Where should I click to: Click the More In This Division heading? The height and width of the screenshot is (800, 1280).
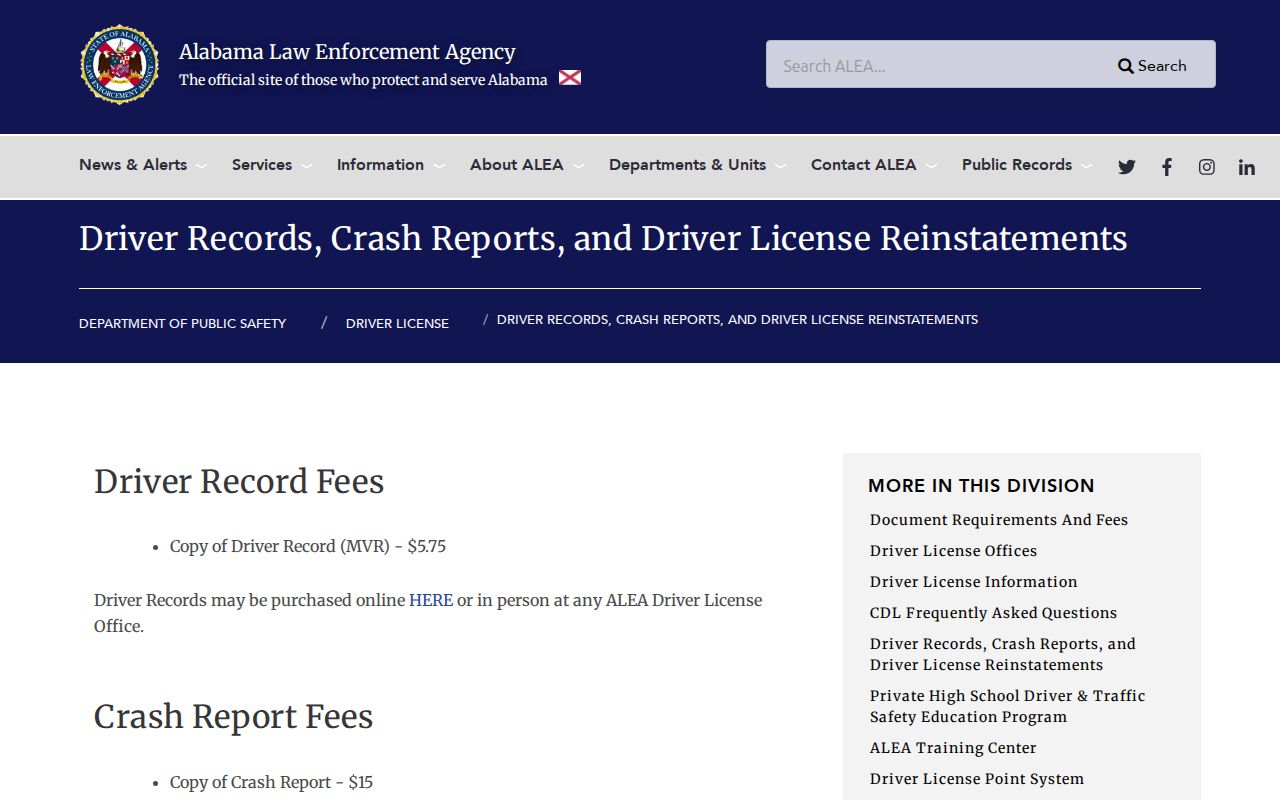[981, 486]
